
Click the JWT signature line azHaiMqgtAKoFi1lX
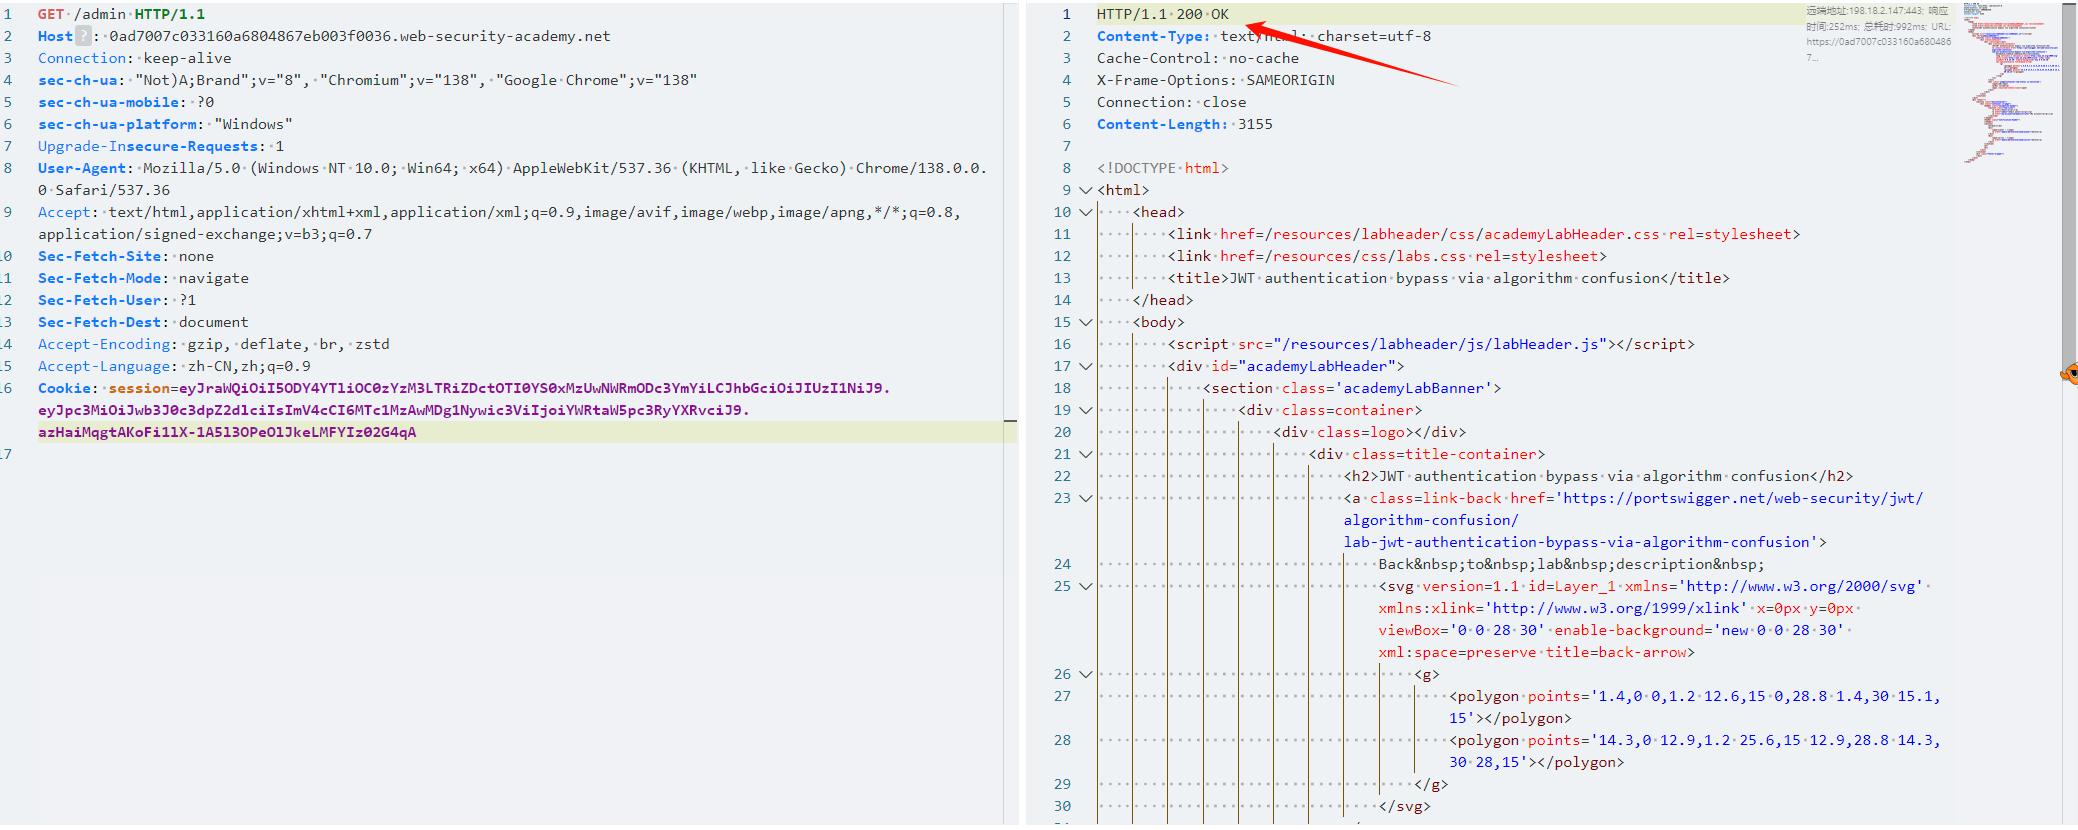(x=227, y=432)
